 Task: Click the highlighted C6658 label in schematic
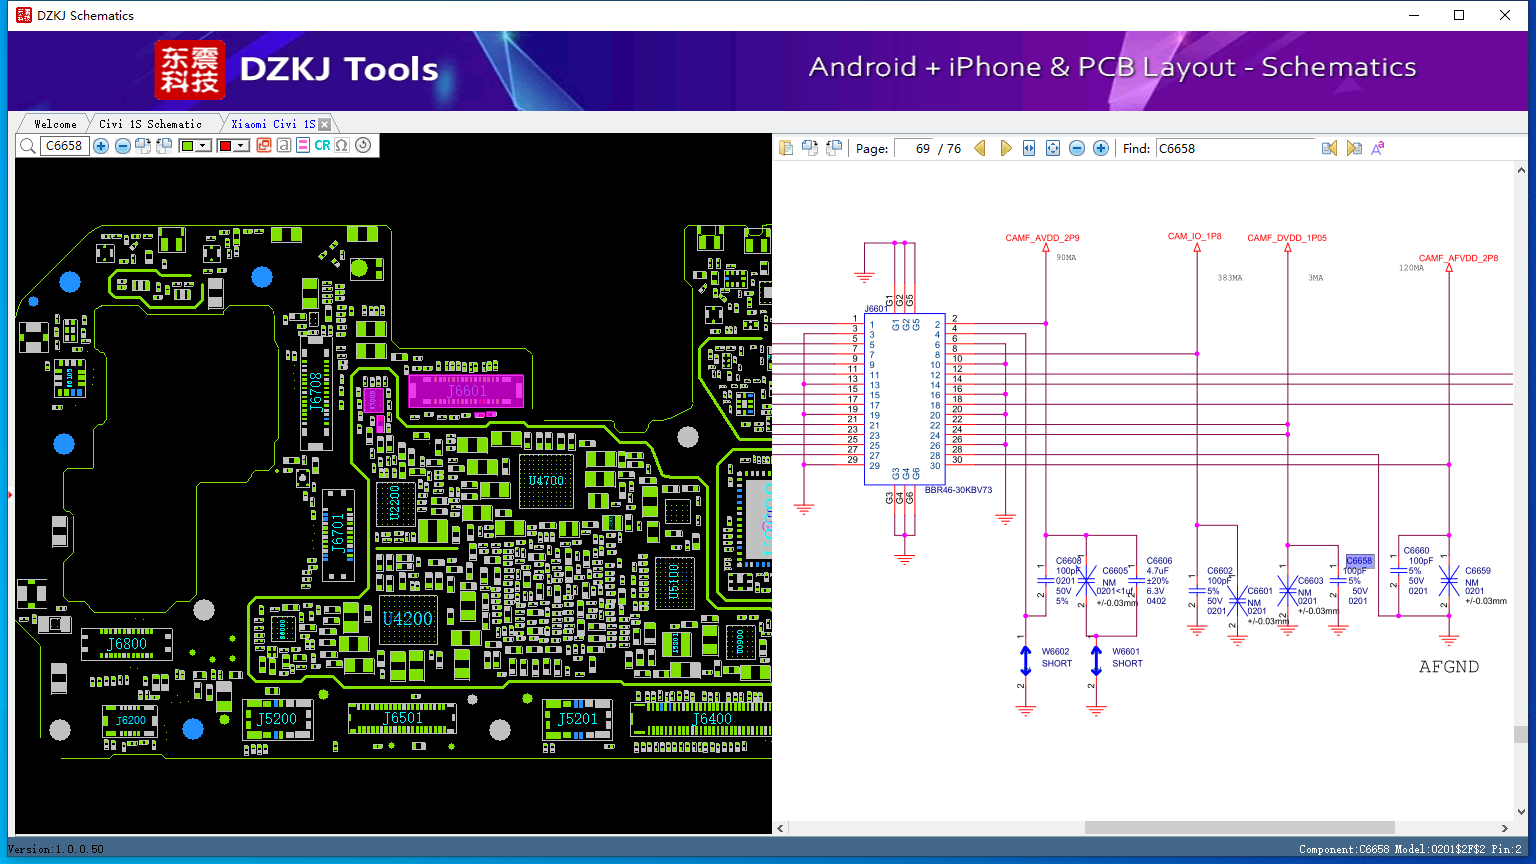click(1359, 561)
